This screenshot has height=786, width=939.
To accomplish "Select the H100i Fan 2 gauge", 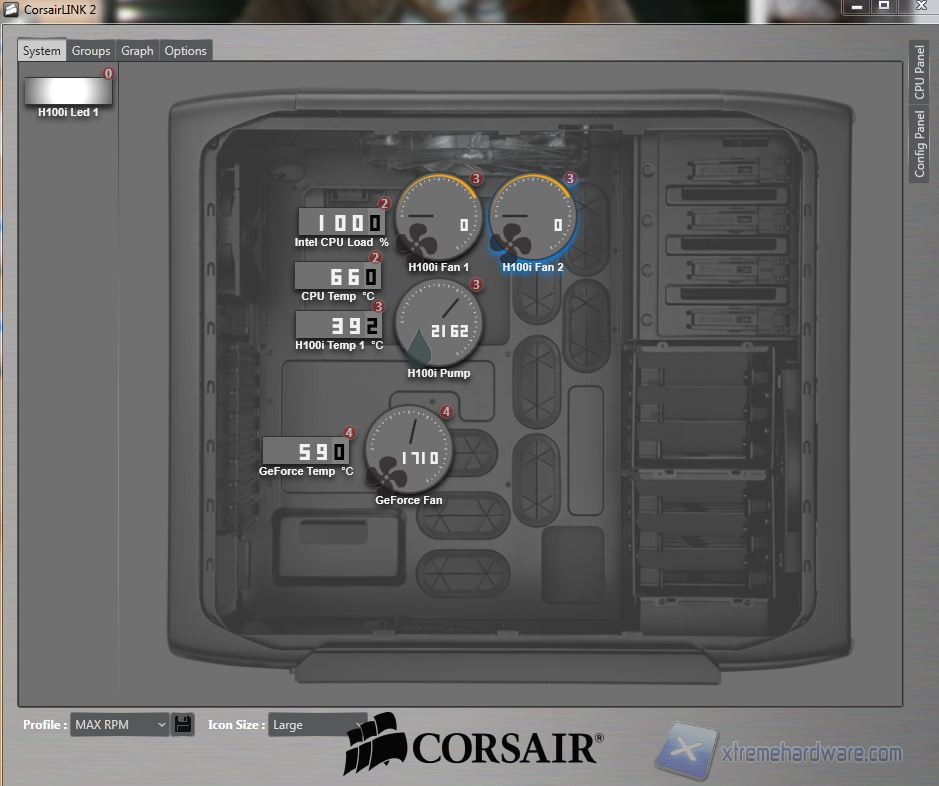I will point(532,218).
